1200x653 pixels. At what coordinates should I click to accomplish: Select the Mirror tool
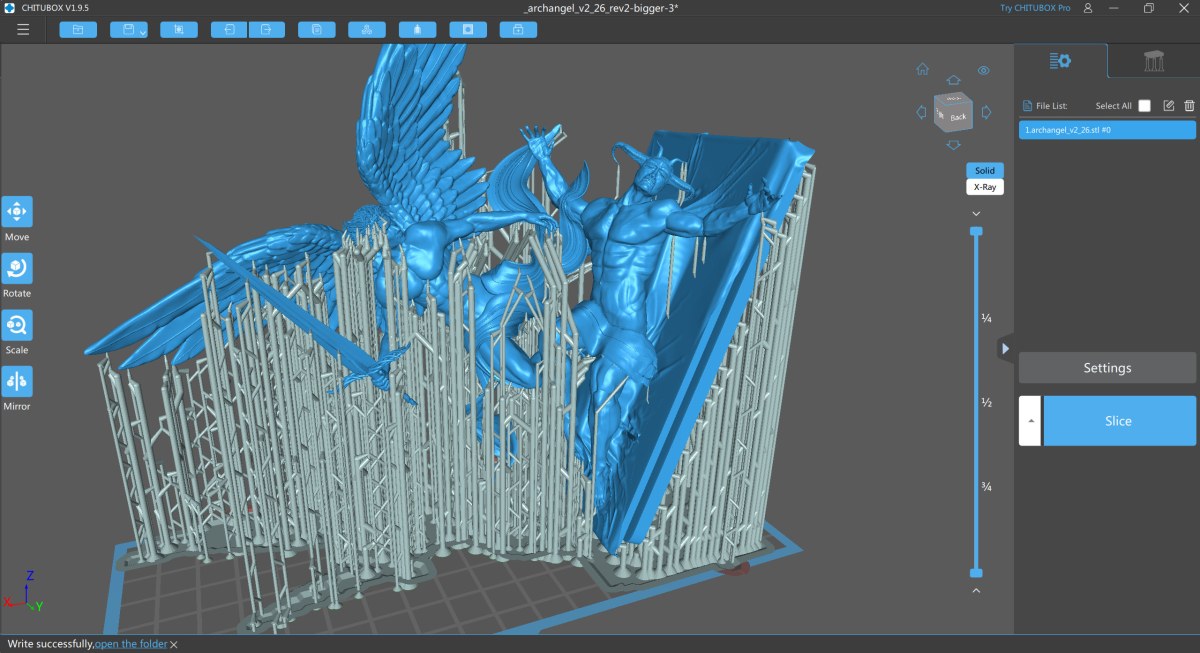[17, 381]
